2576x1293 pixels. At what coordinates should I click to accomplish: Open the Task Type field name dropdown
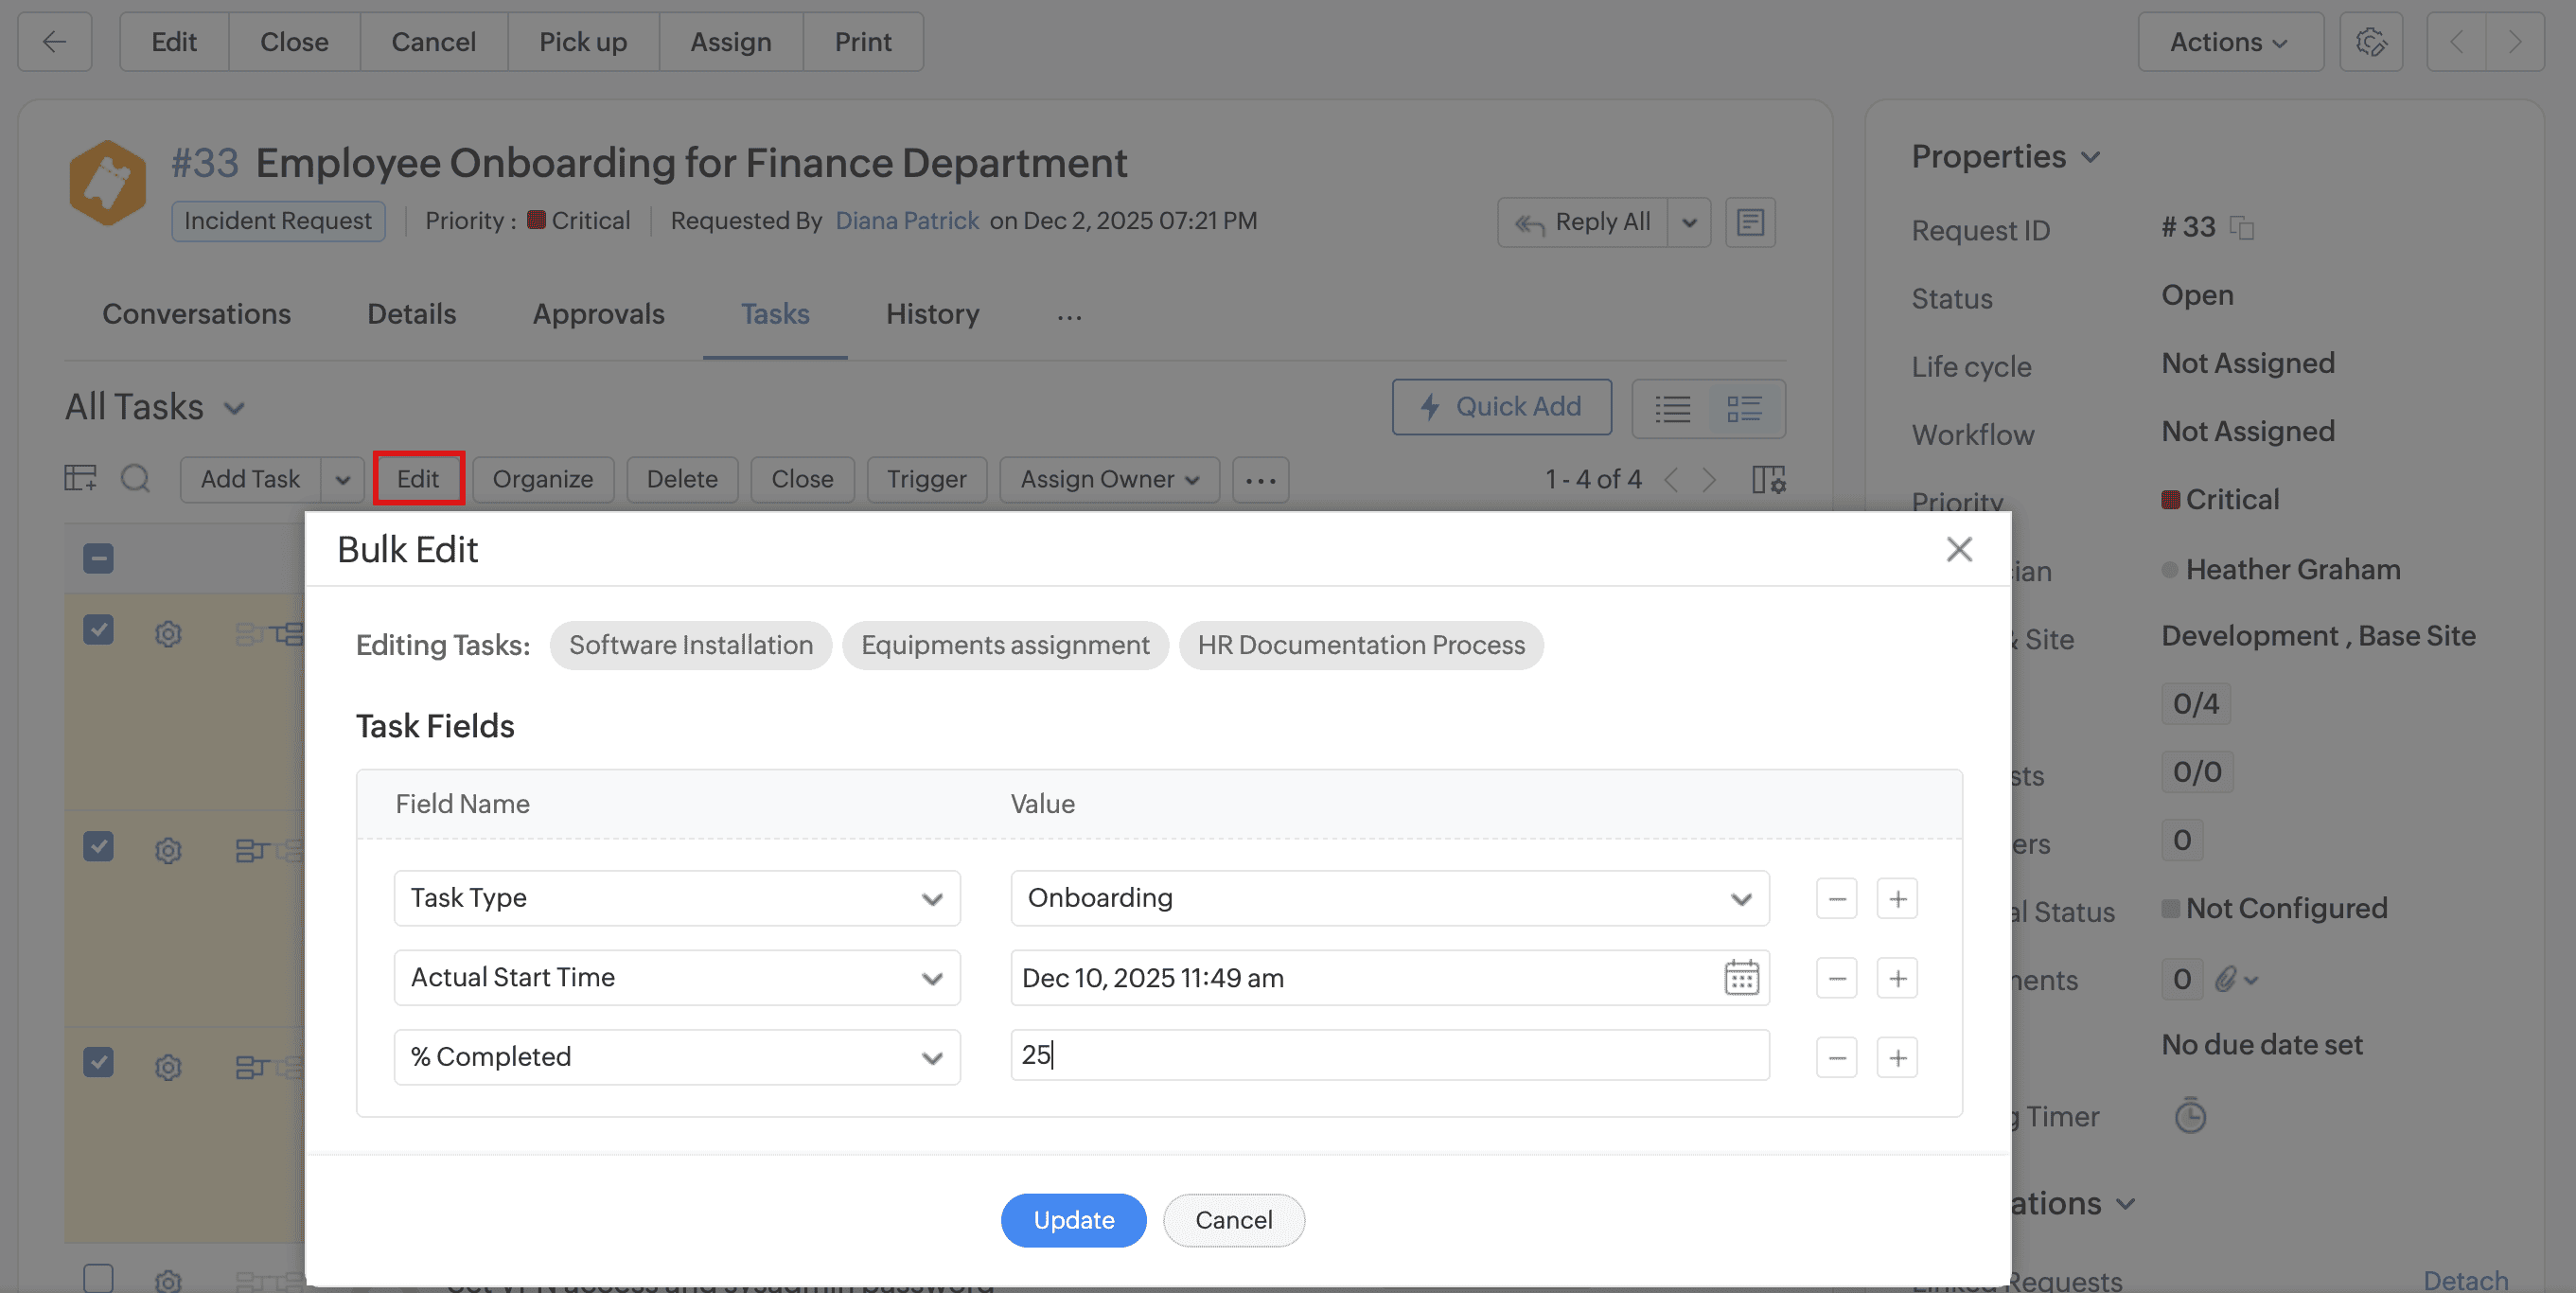point(677,898)
